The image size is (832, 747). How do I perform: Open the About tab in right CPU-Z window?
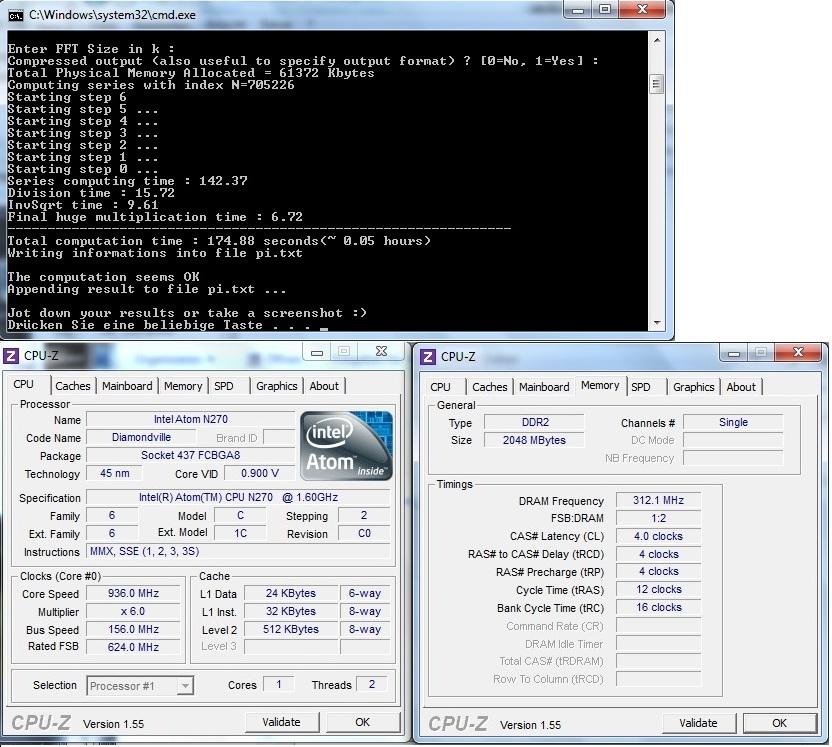[x=741, y=387]
